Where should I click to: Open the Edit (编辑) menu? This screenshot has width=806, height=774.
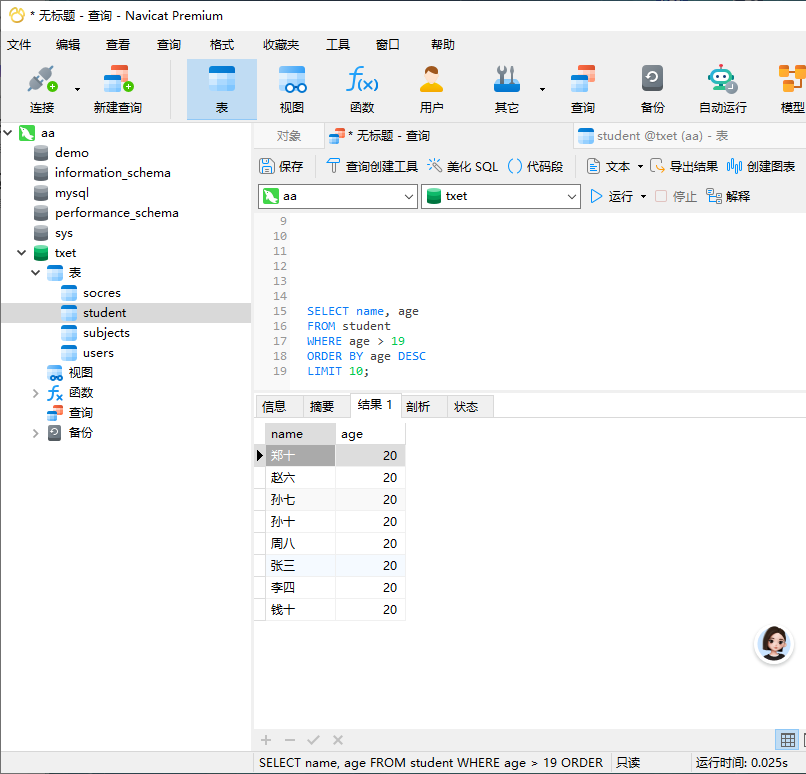click(x=68, y=45)
